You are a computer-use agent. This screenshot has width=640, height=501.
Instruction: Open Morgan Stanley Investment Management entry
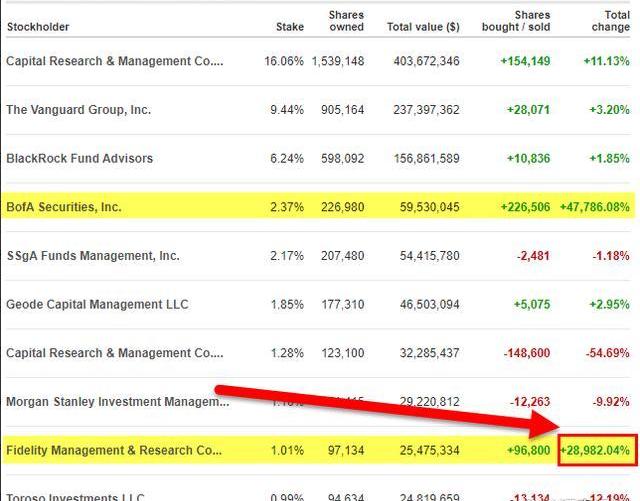click(117, 402)
